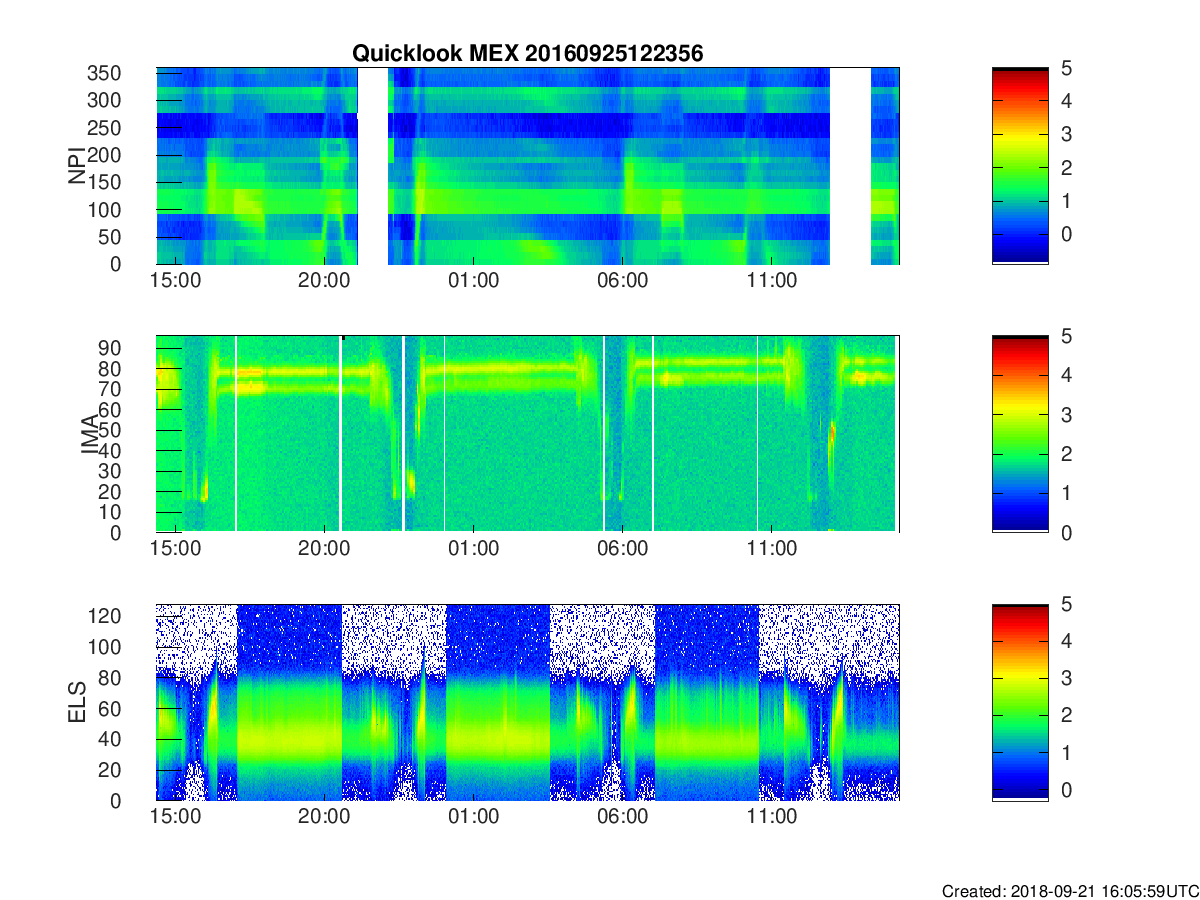Click the colorbar beside the ELS panel
Viewport: 1200px width, 900px height.
coord(1020,702)
